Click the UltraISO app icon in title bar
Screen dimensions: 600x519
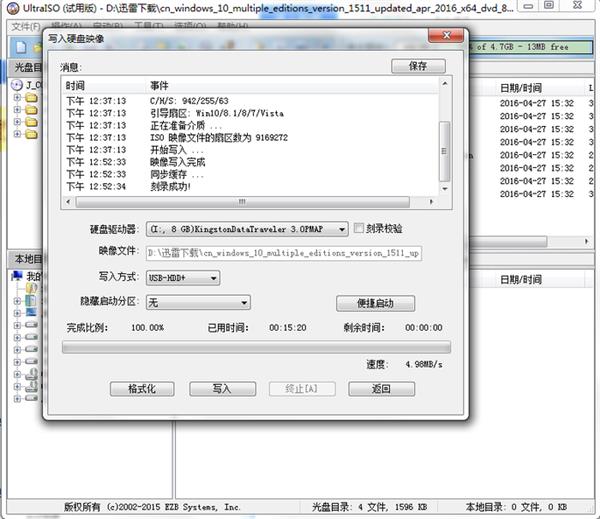[x=13, y=8]
